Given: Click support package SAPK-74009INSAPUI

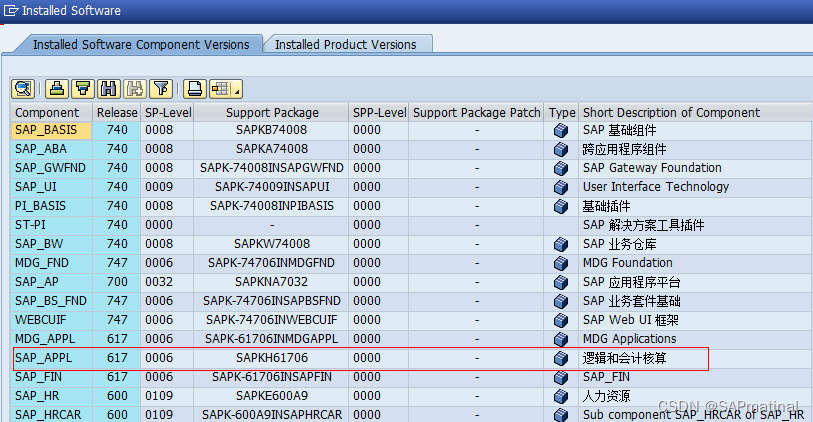Looking at the screenshot, I should 272,187.
